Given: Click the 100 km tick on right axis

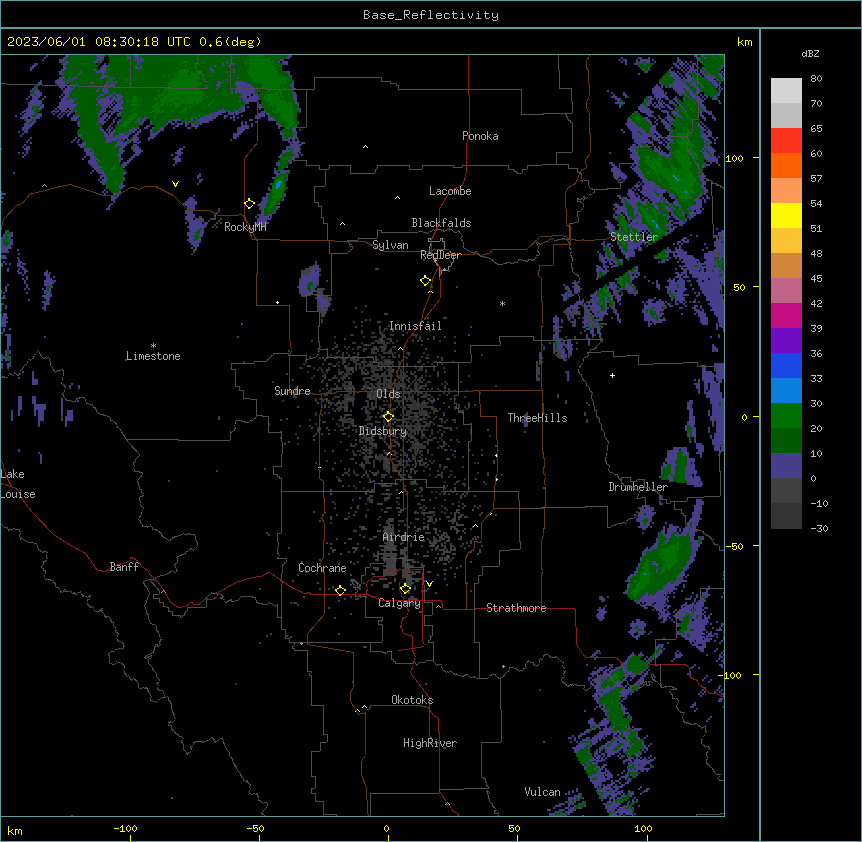Looking at the screenshot, I should coord(734,158).
